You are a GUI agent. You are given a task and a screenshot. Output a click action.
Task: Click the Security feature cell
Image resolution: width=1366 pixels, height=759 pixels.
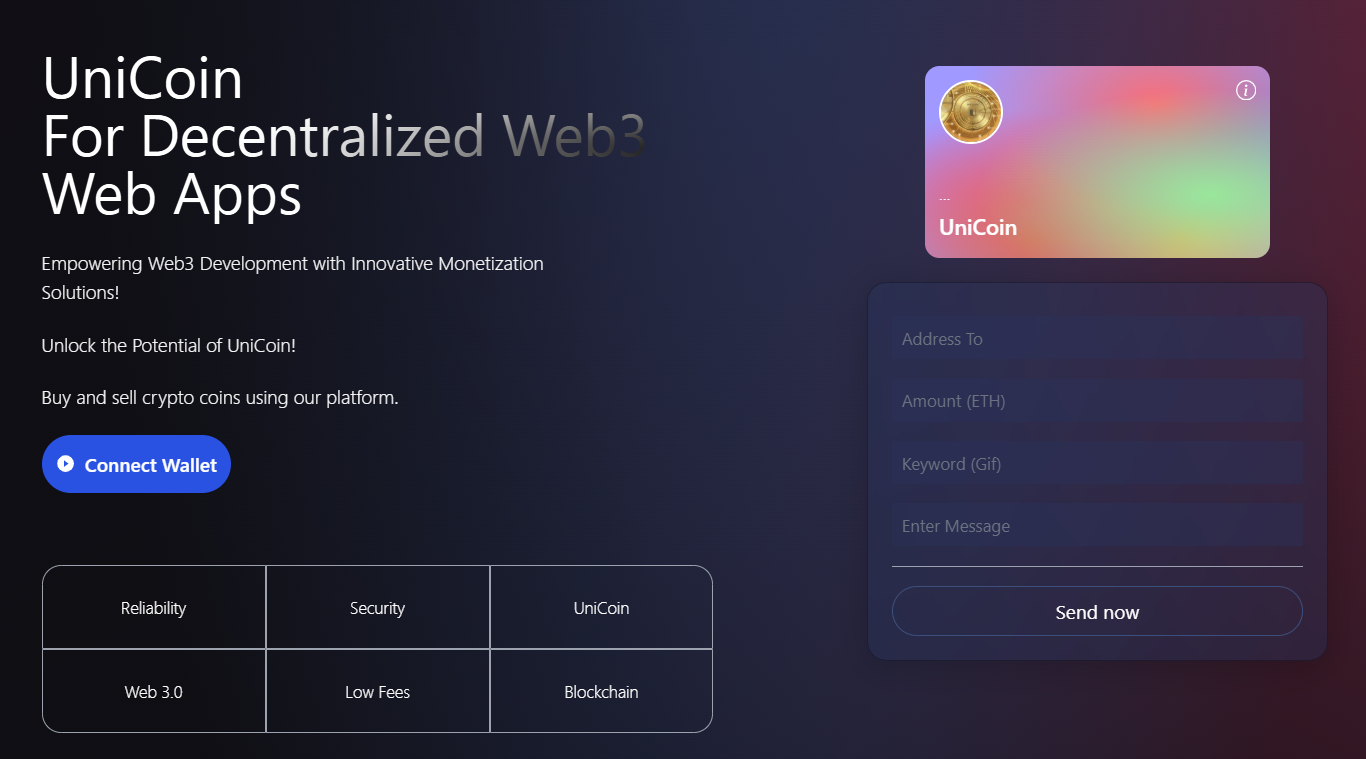378,608
